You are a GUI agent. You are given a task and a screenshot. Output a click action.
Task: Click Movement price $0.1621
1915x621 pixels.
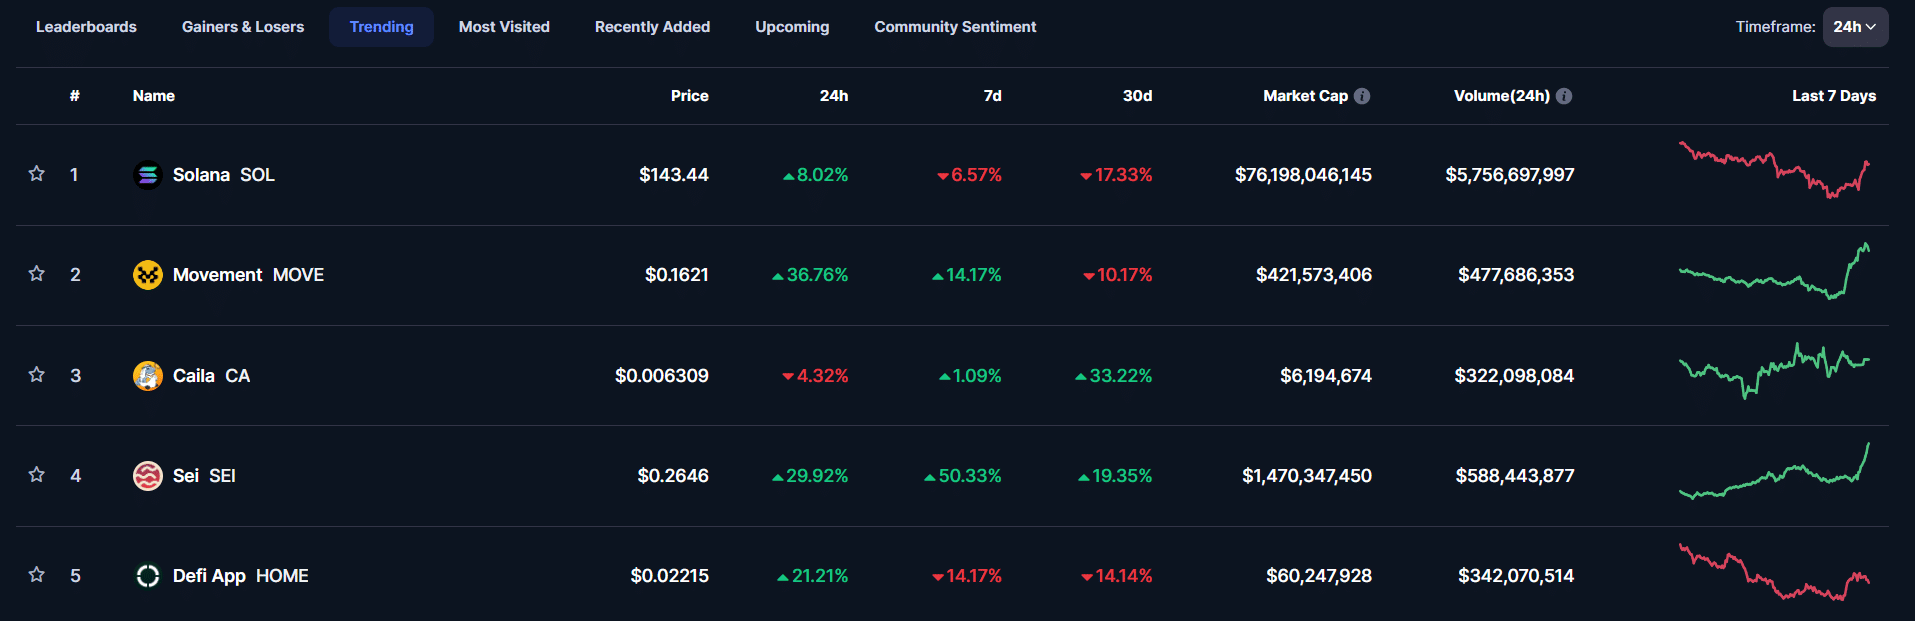[x=677, y=275]
